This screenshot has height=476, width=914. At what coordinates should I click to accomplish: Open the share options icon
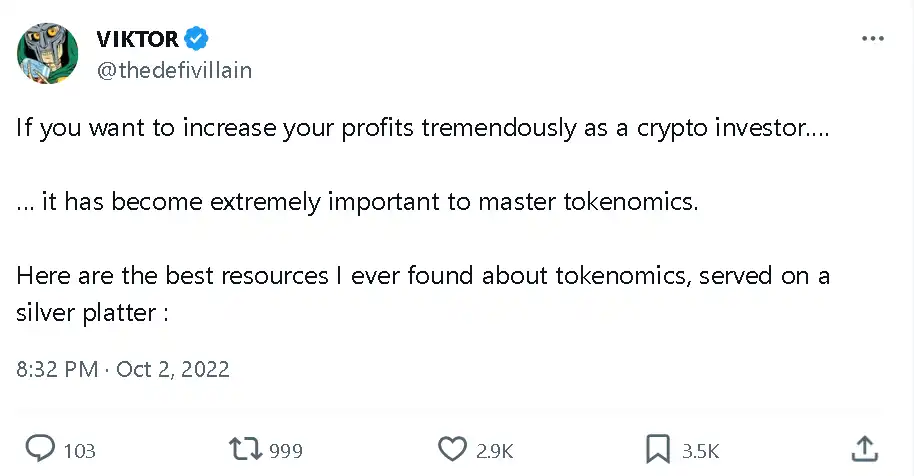(866, 450)
